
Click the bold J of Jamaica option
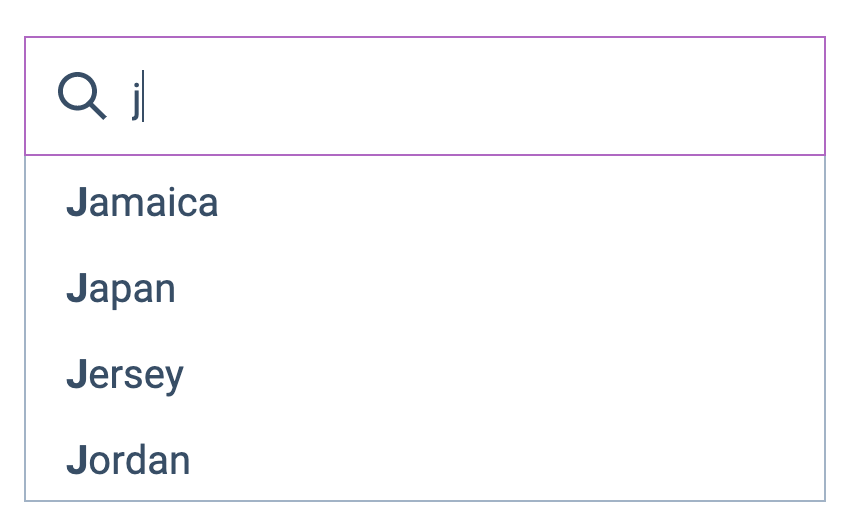[x=77, y=203]
